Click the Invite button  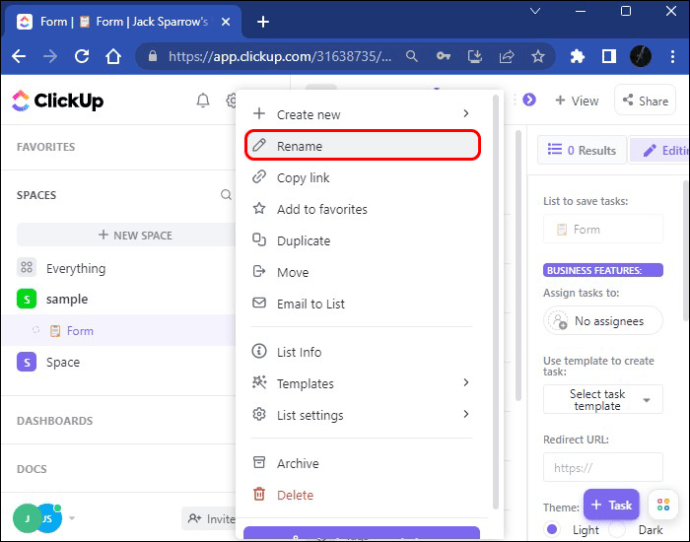pyautogui.click(x=209, y=519)
